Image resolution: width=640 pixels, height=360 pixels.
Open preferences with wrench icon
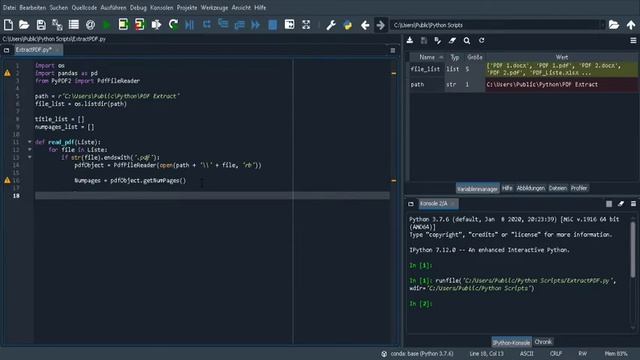[331, 25]
